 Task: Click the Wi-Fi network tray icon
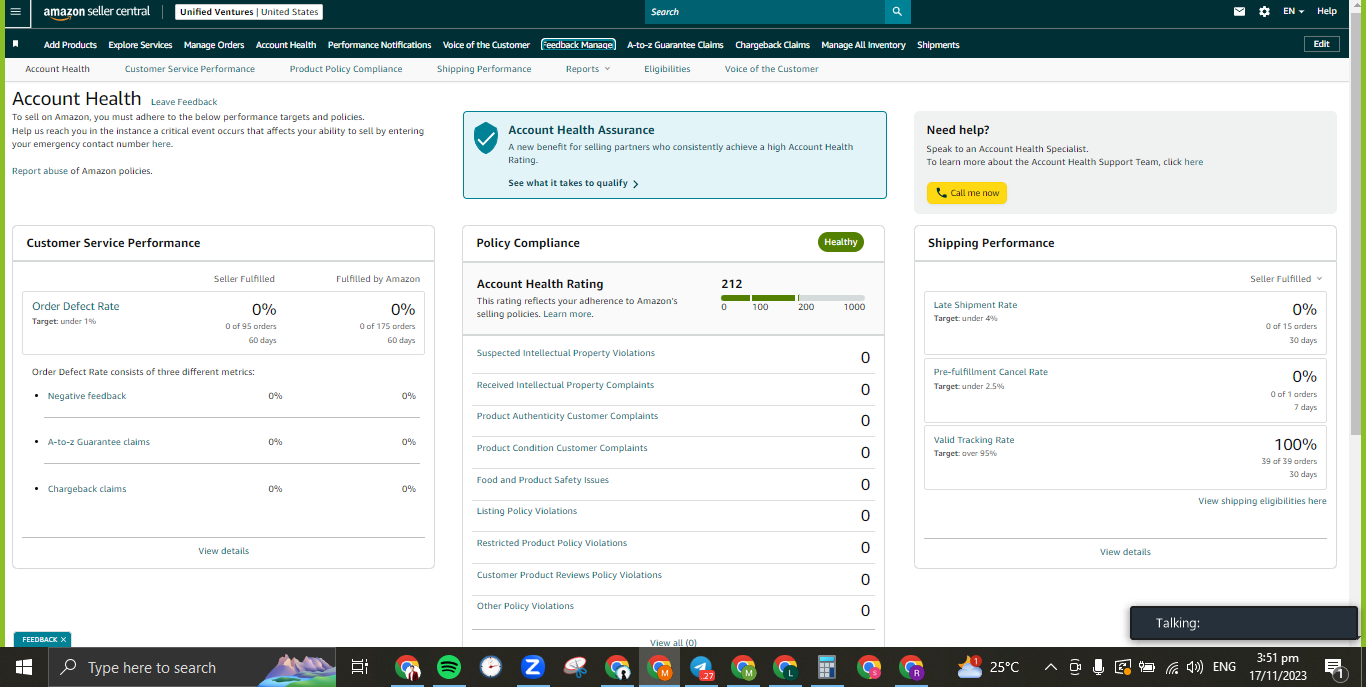1171,667
